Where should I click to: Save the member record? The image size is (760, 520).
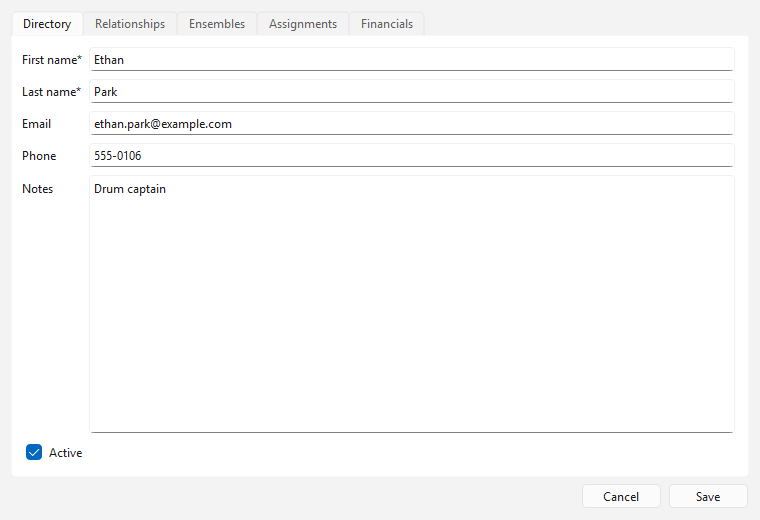(708, 496)
